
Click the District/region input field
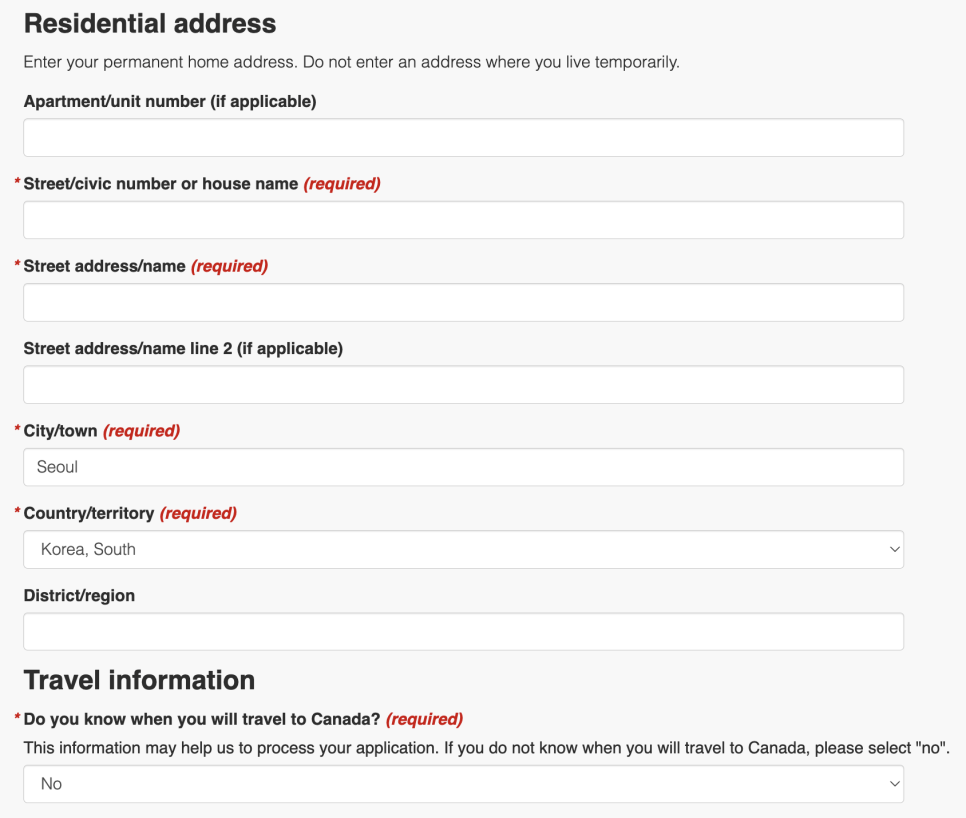point(463,632)
